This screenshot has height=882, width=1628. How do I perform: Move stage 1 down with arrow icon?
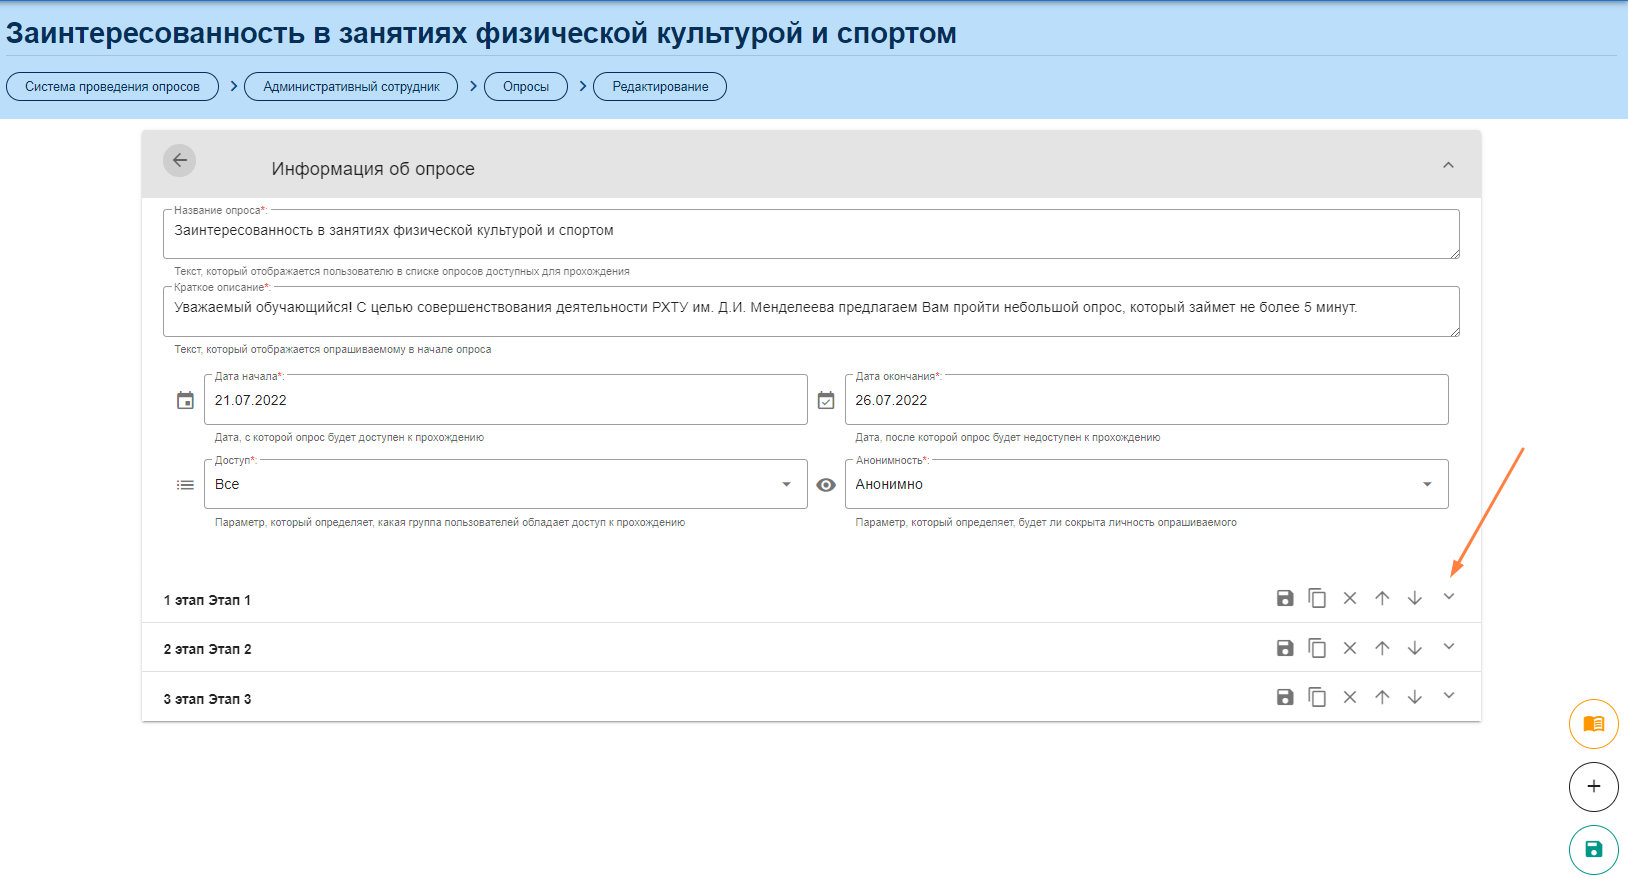point(1415,598)
